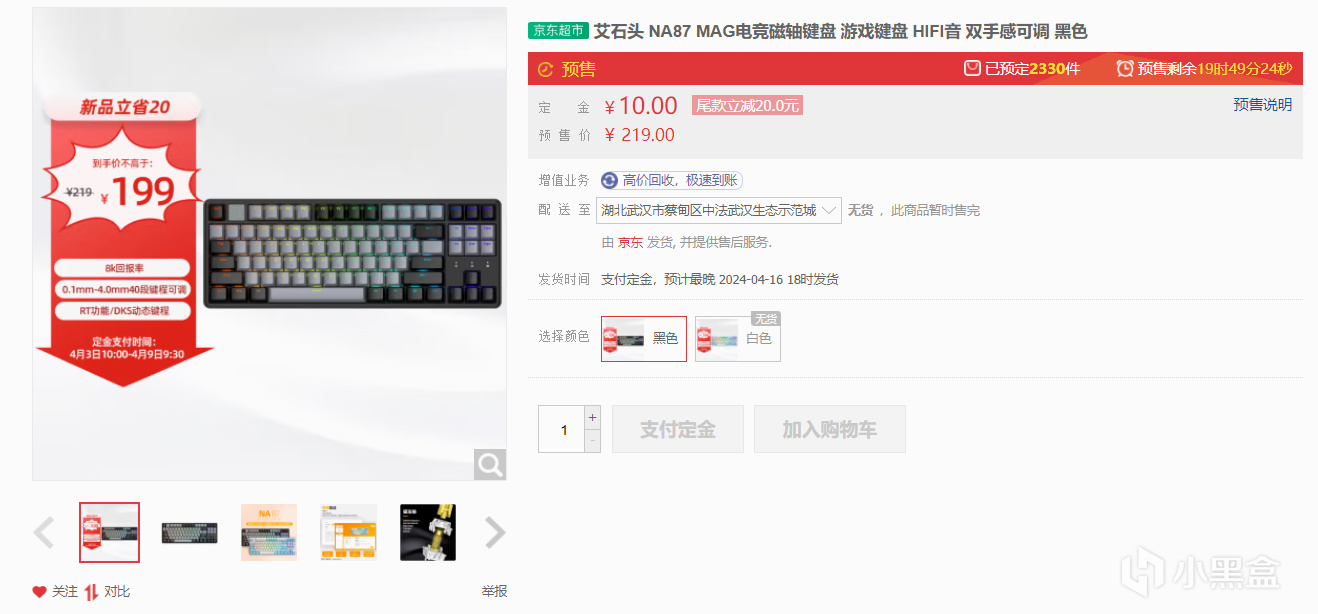1318x614 pixels.
Task: Select the plain black keyboard thumbnail
Action: coord(189,533)
